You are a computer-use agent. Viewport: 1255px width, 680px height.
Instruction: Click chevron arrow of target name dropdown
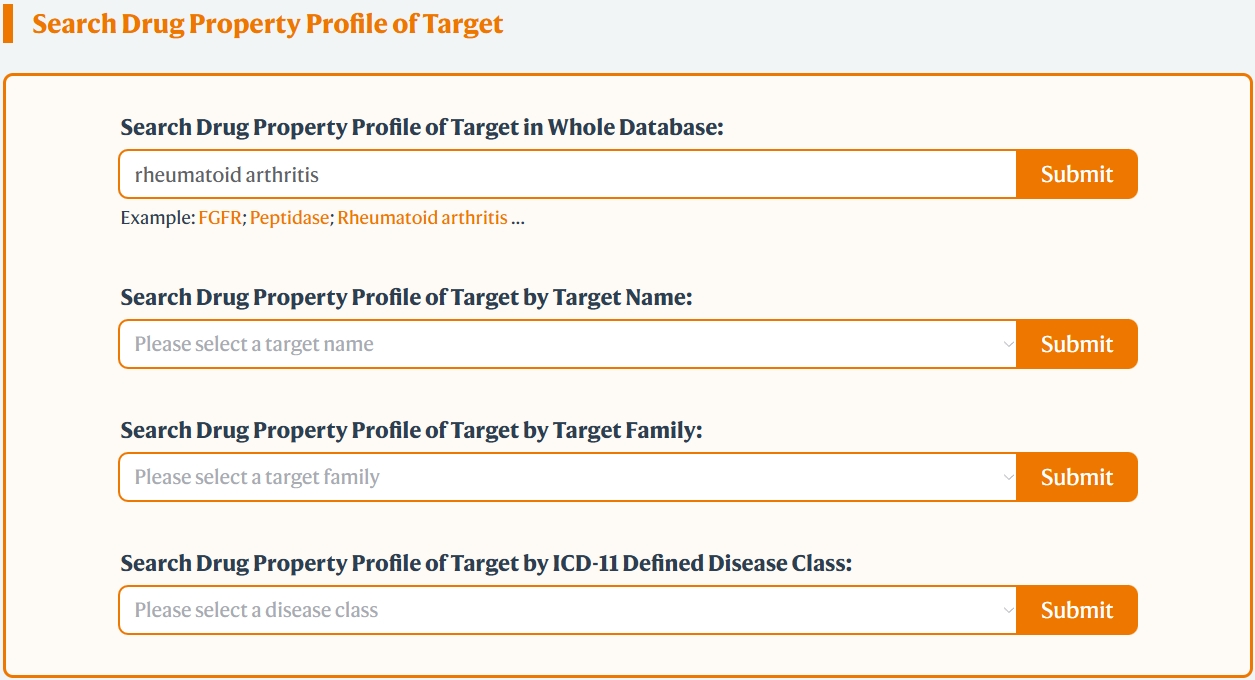coord(1008,345)
